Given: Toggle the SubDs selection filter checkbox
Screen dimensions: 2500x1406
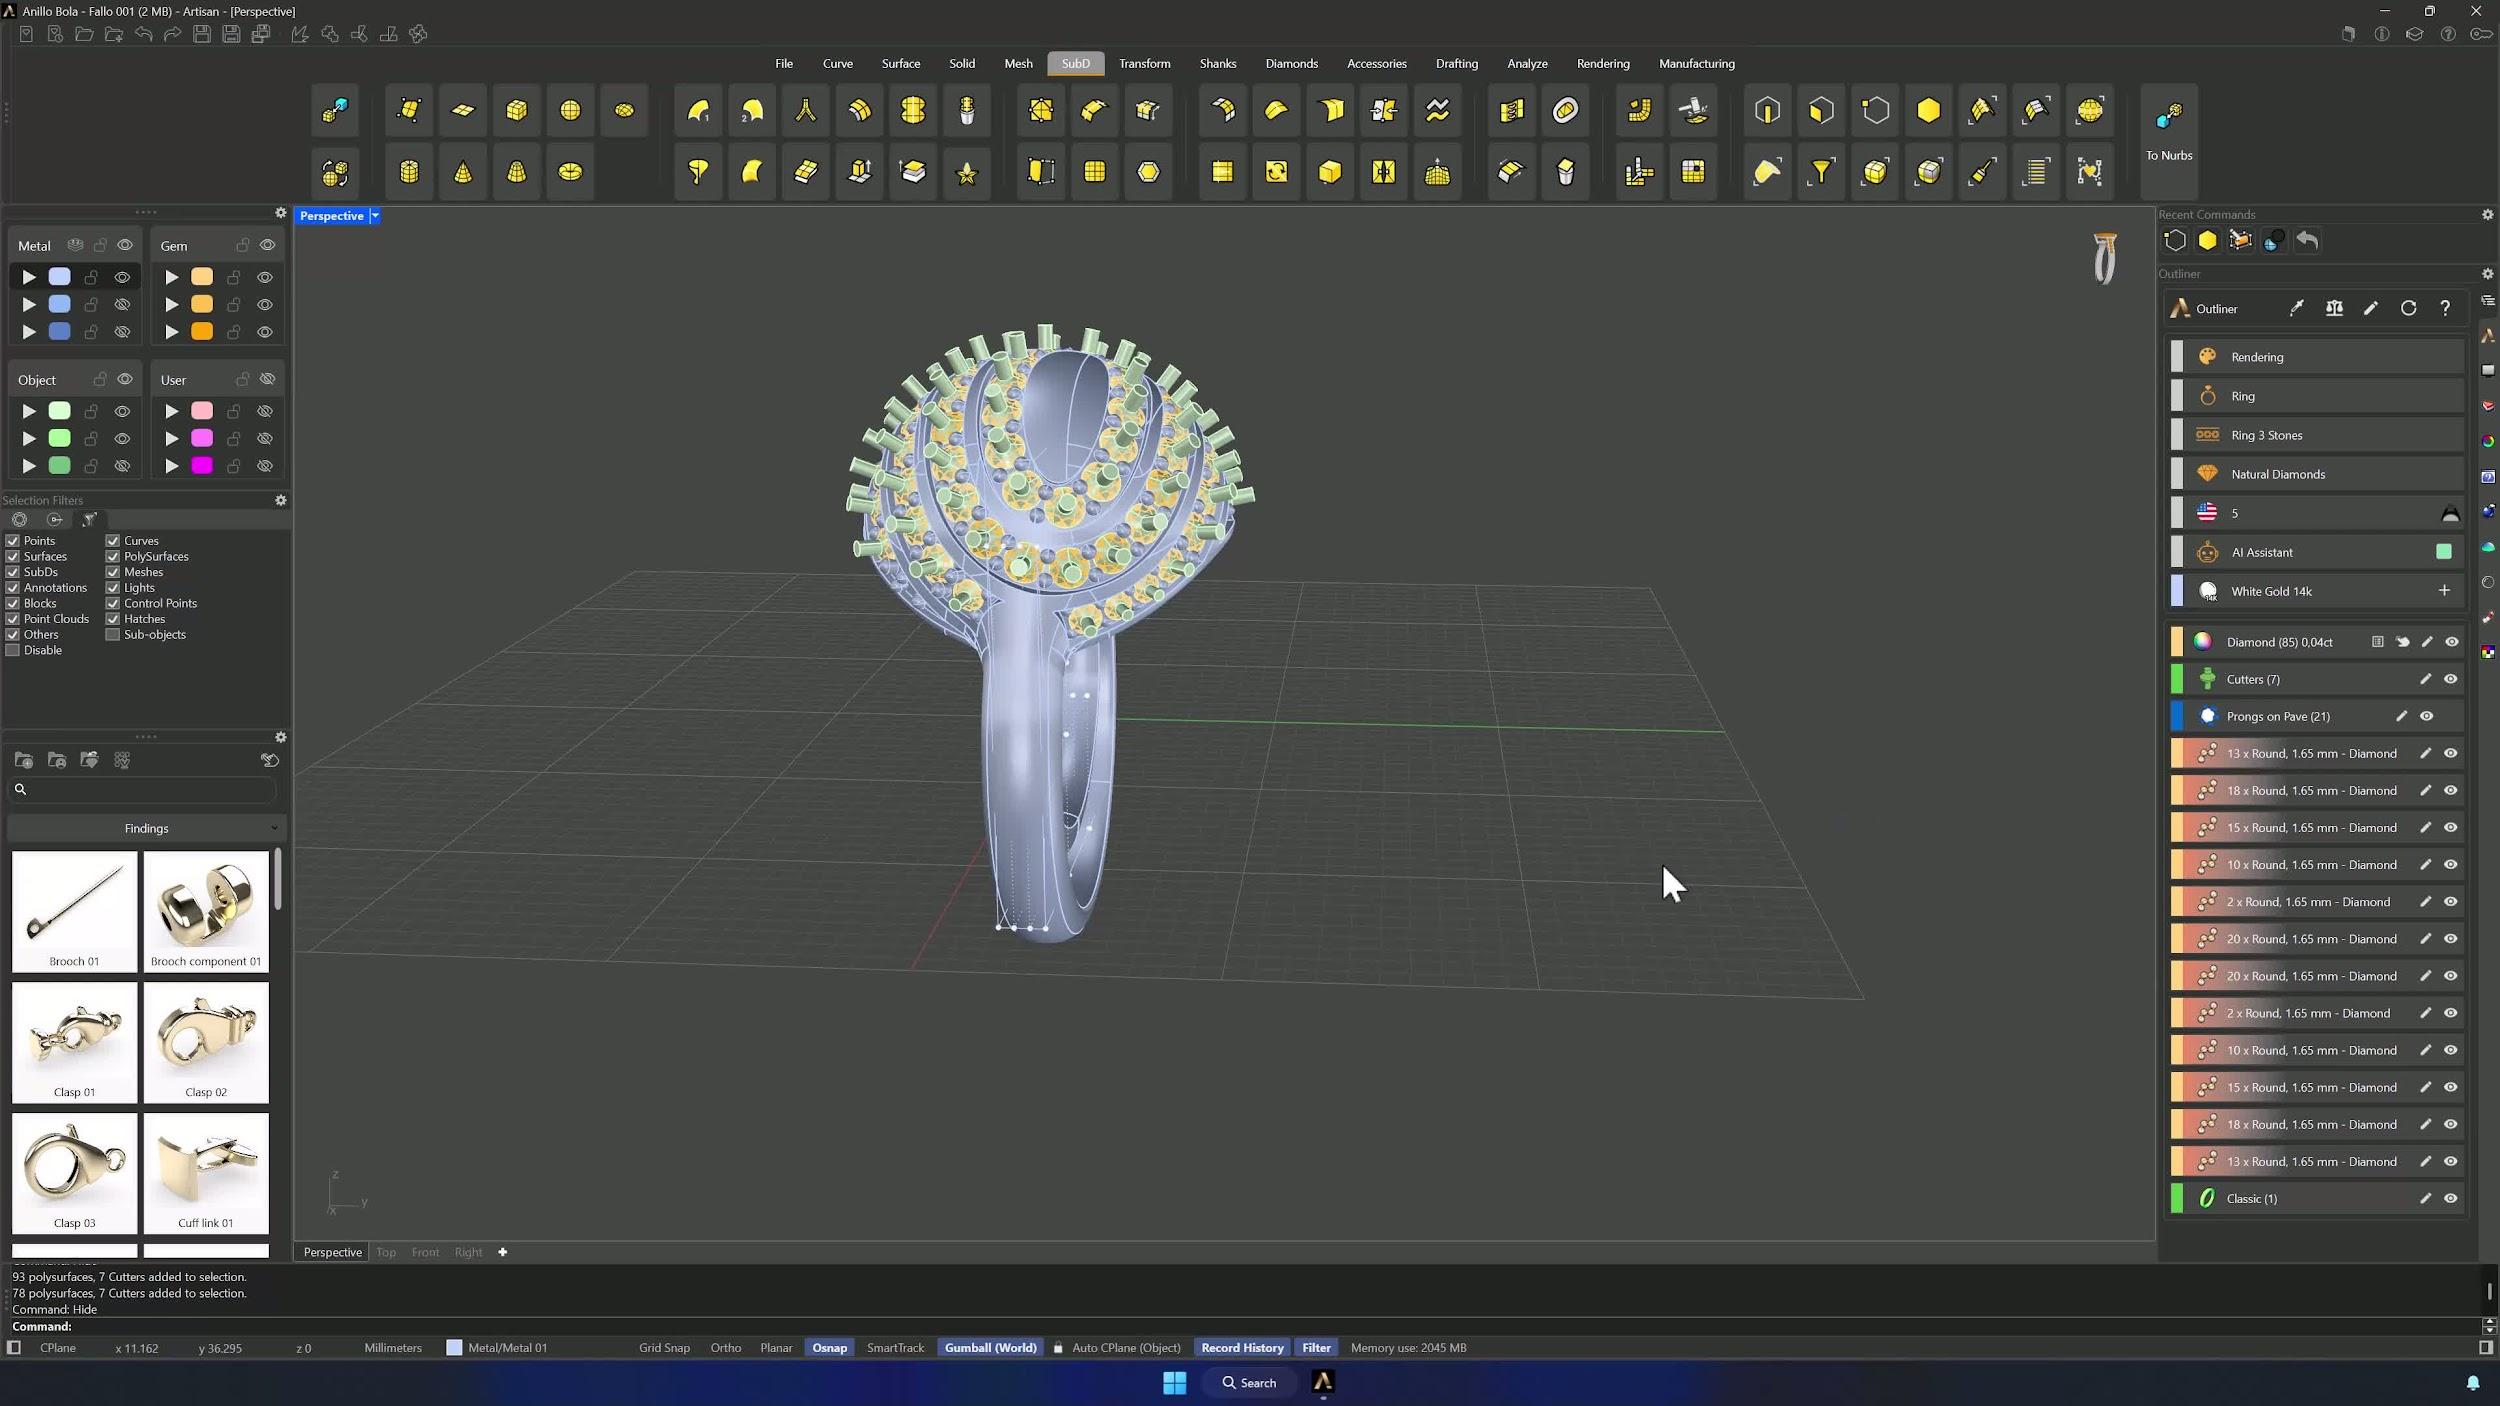Looking at the screenshot, I should tap(13, 573).
